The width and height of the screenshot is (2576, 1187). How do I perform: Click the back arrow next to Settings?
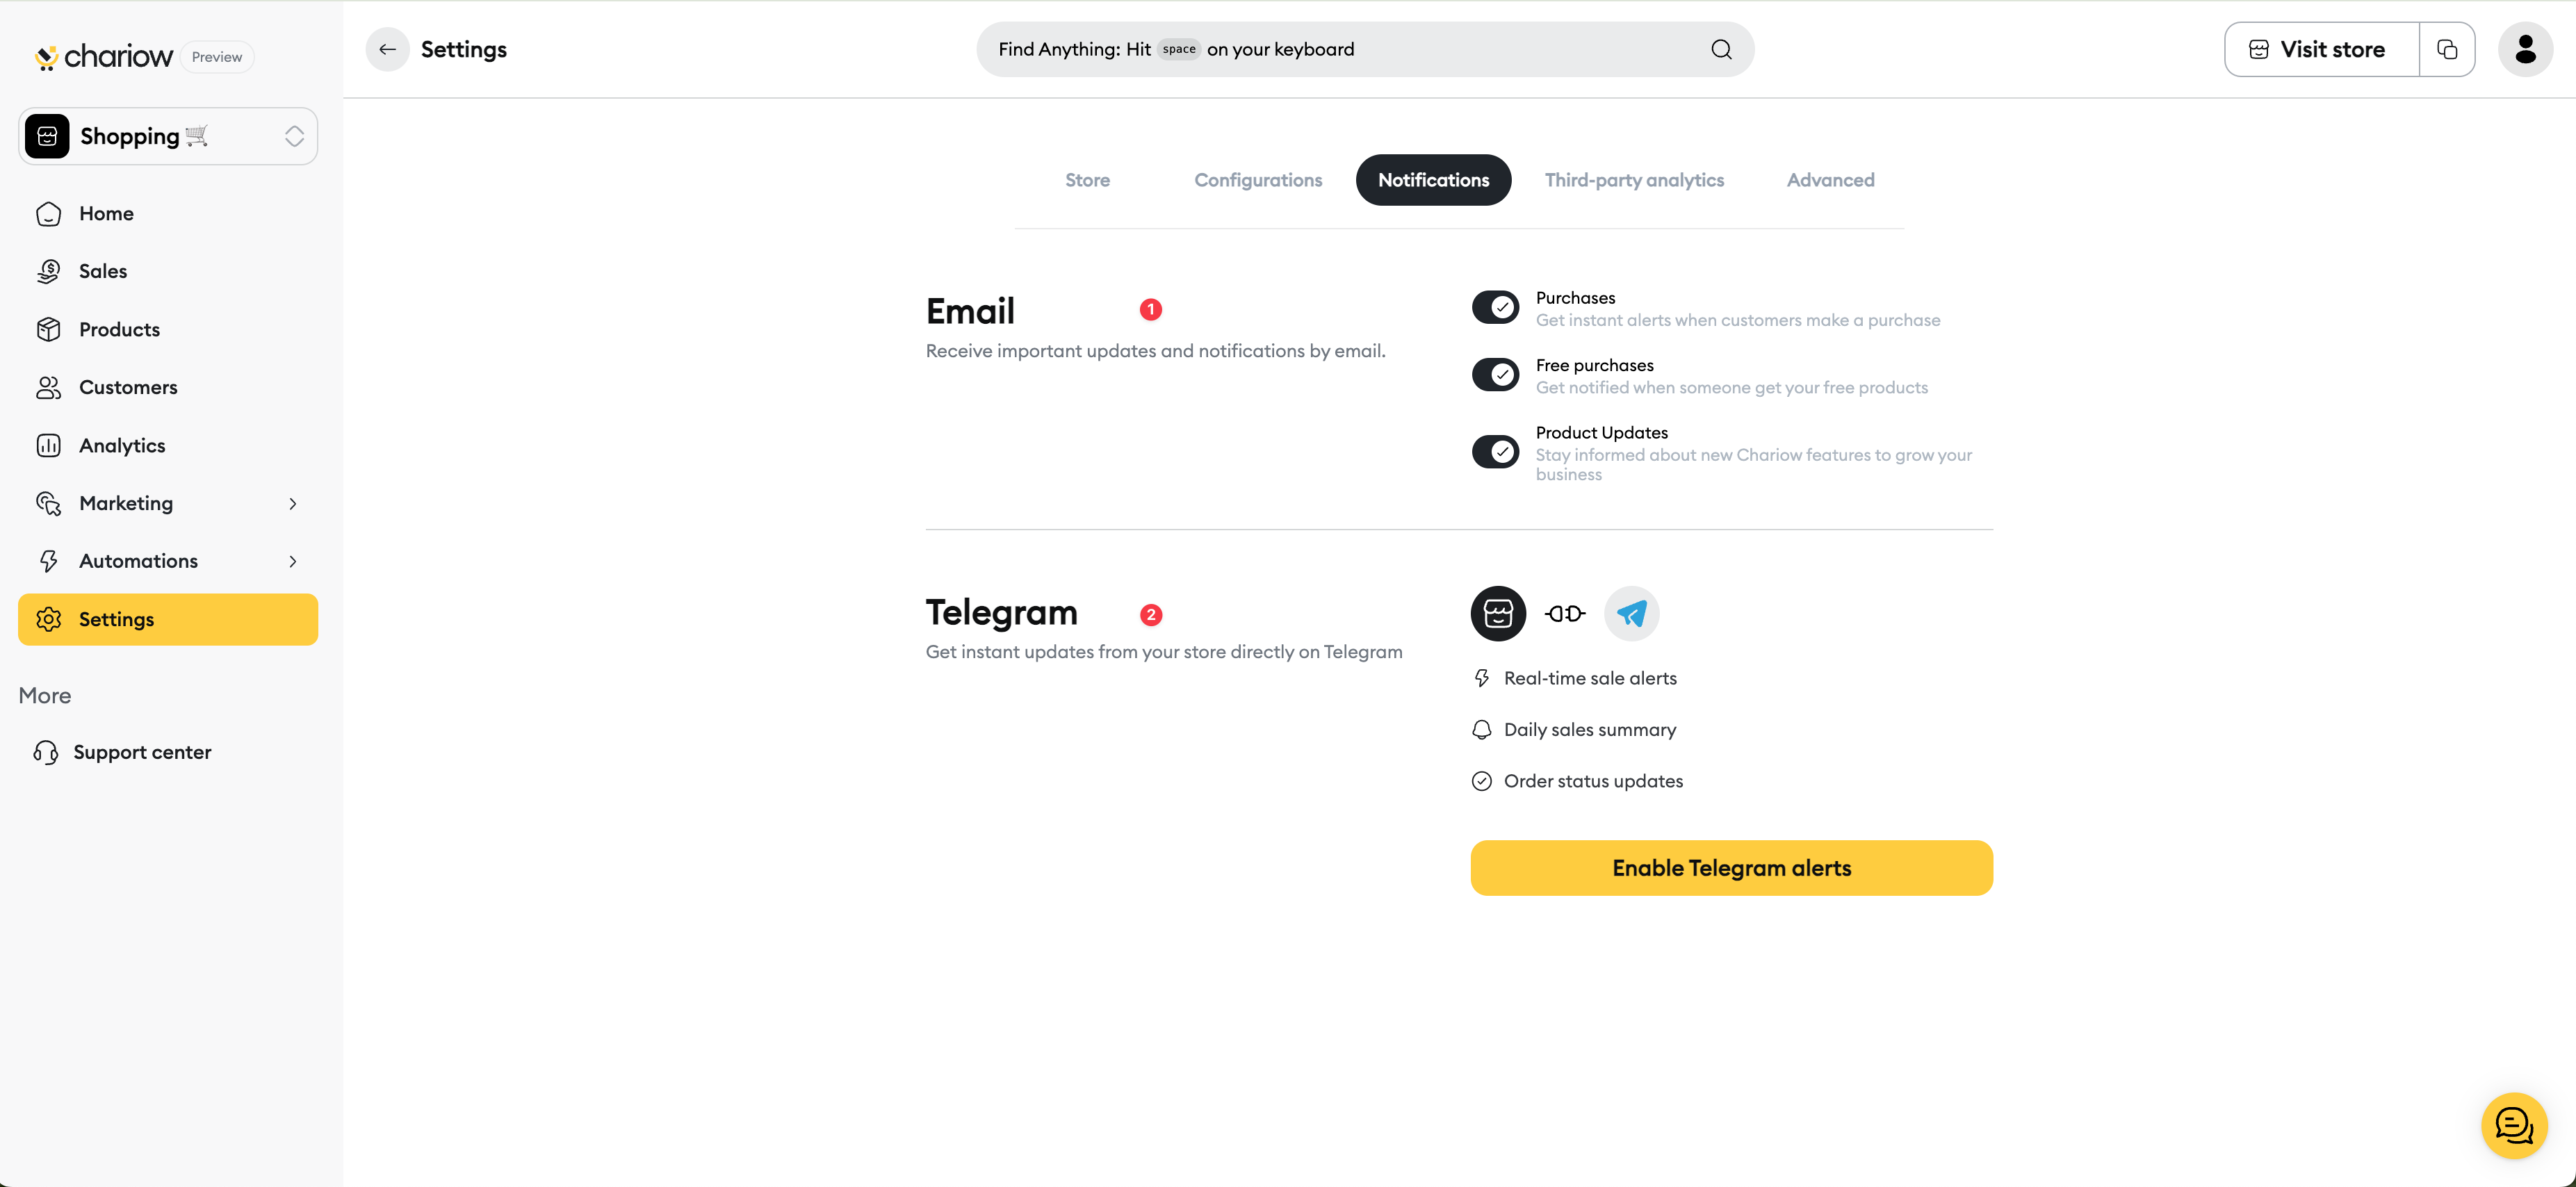[387, 50]
